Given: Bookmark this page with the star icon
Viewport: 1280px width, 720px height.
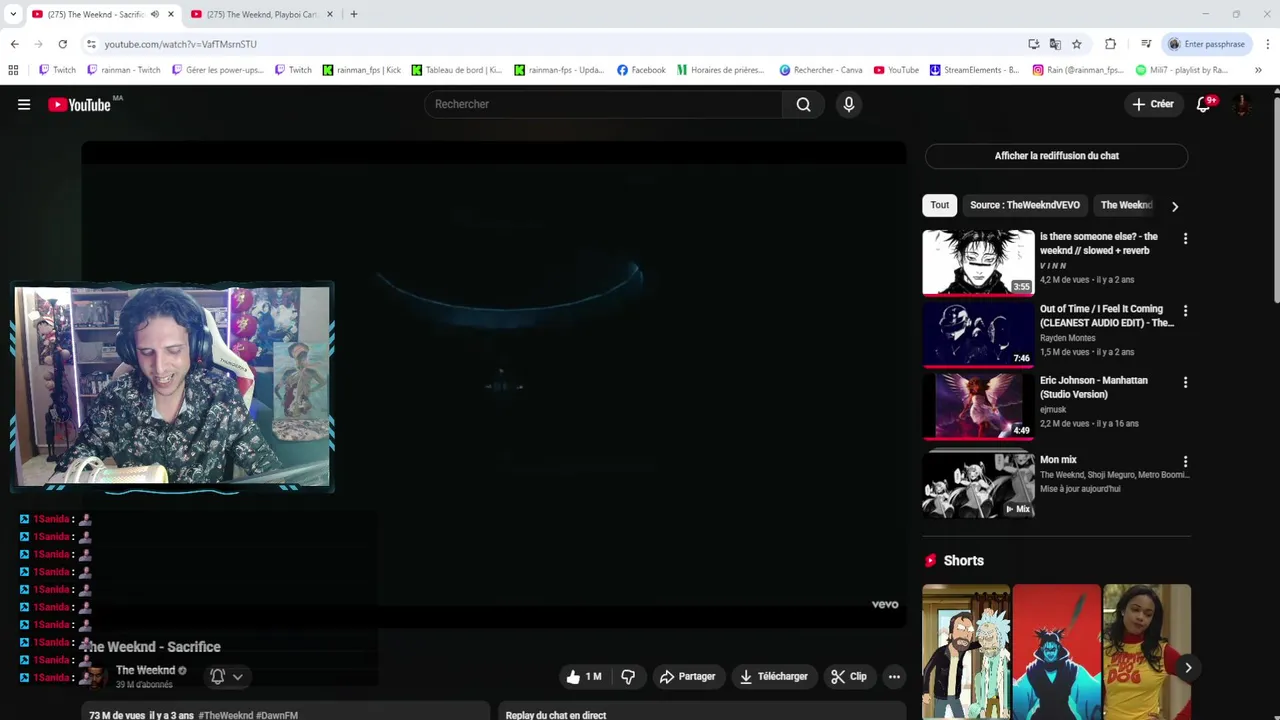Looking at the screenshot, I should pyautogui.click(x=1077, y=44).
